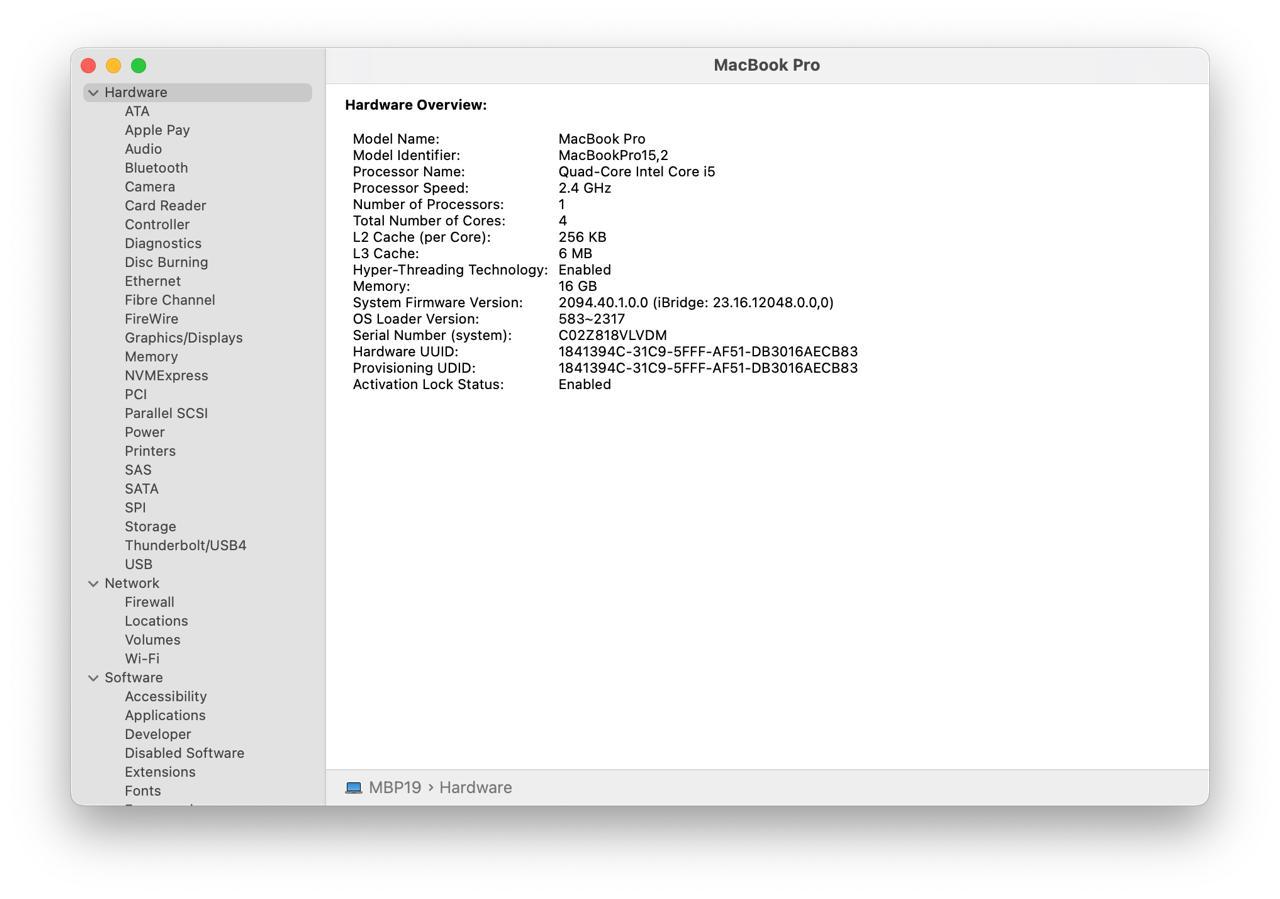Screen dimensions: 1280x899
Task: Click the Hardware UUID value
Action: pyautogui.click(x=707, y=352)
